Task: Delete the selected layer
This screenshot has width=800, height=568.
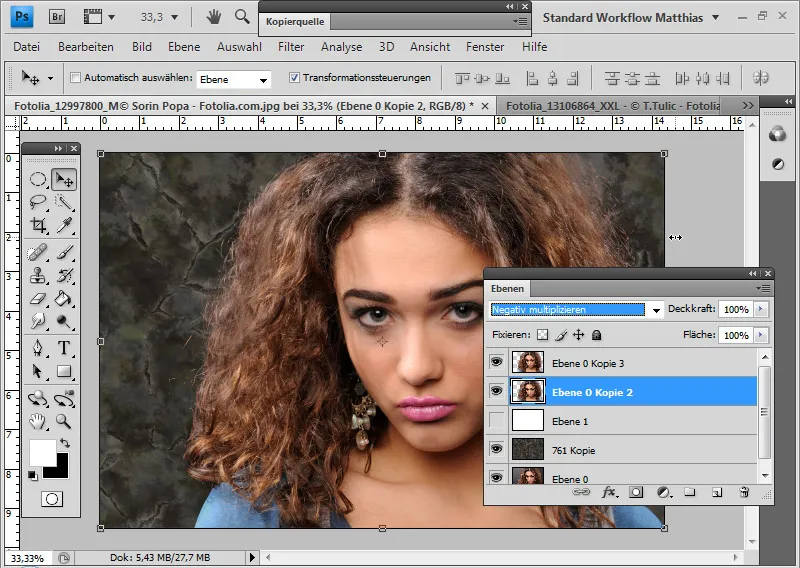Action: coord(744,492)
